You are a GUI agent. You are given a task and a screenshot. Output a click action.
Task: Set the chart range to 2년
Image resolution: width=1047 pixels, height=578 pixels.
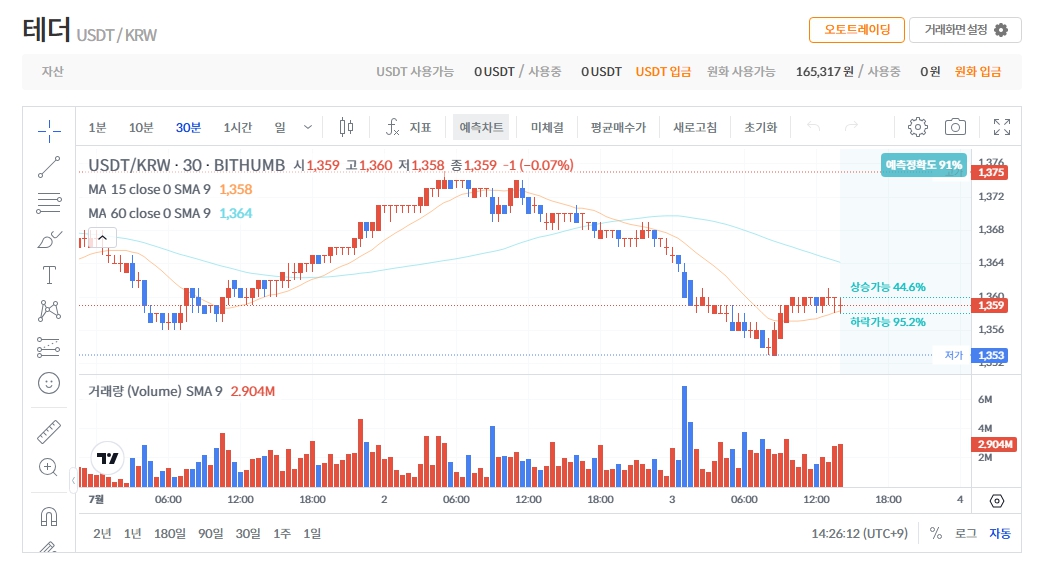click(102, 533)
